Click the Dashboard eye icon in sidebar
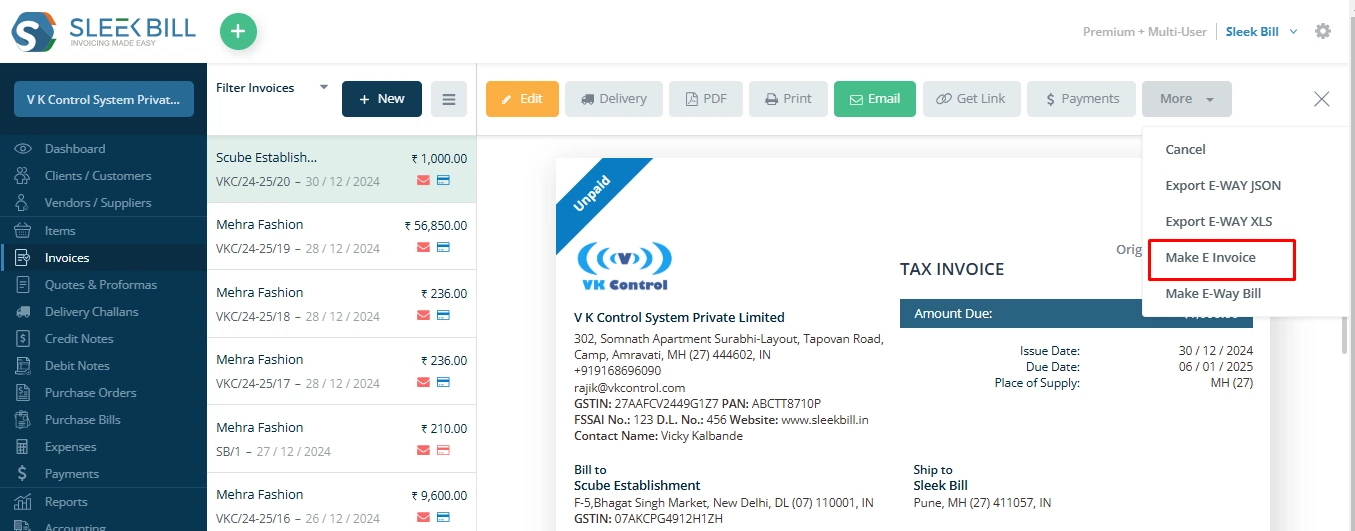Image resolution: width=1355 pixels, height=531 pixels. point(23,149)
